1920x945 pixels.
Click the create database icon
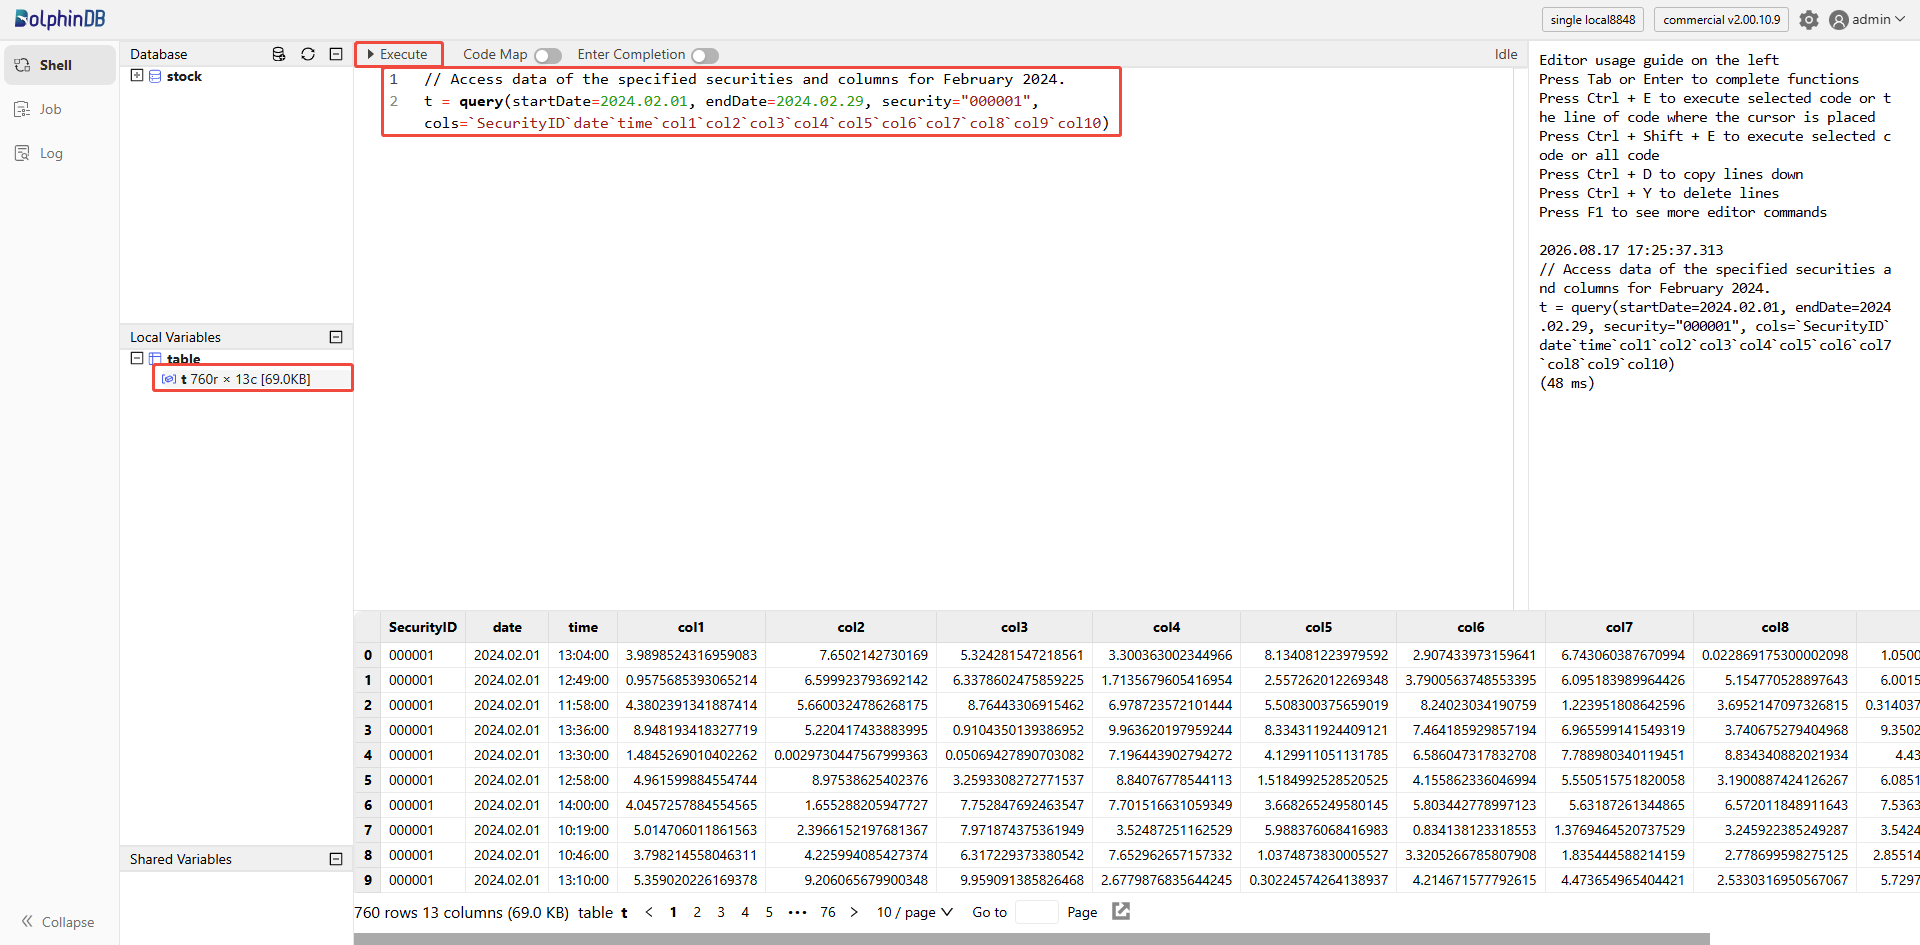coord(279,54)
